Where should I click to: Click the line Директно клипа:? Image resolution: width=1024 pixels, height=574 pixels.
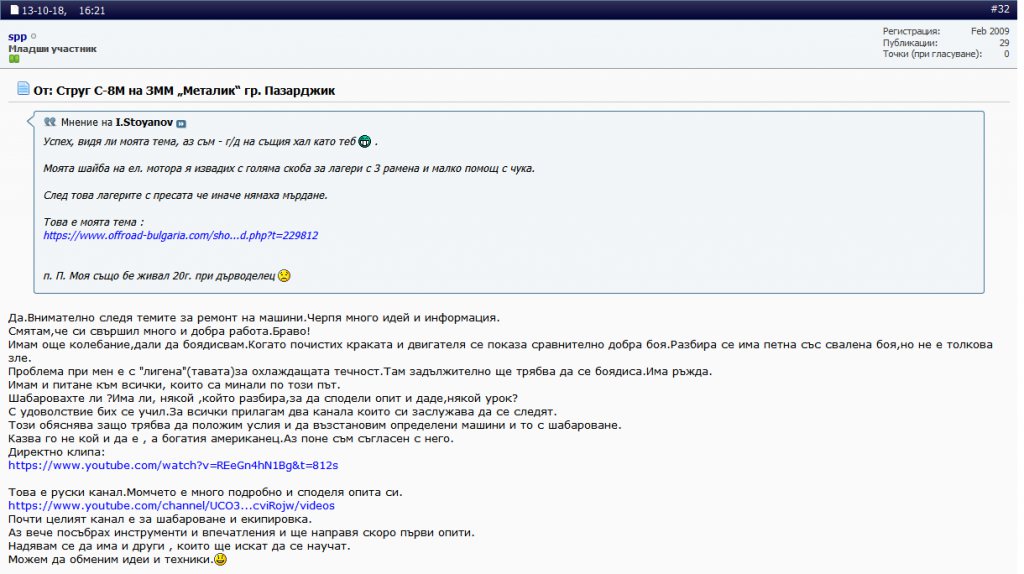pyautogui.click(x=56, y=452)
